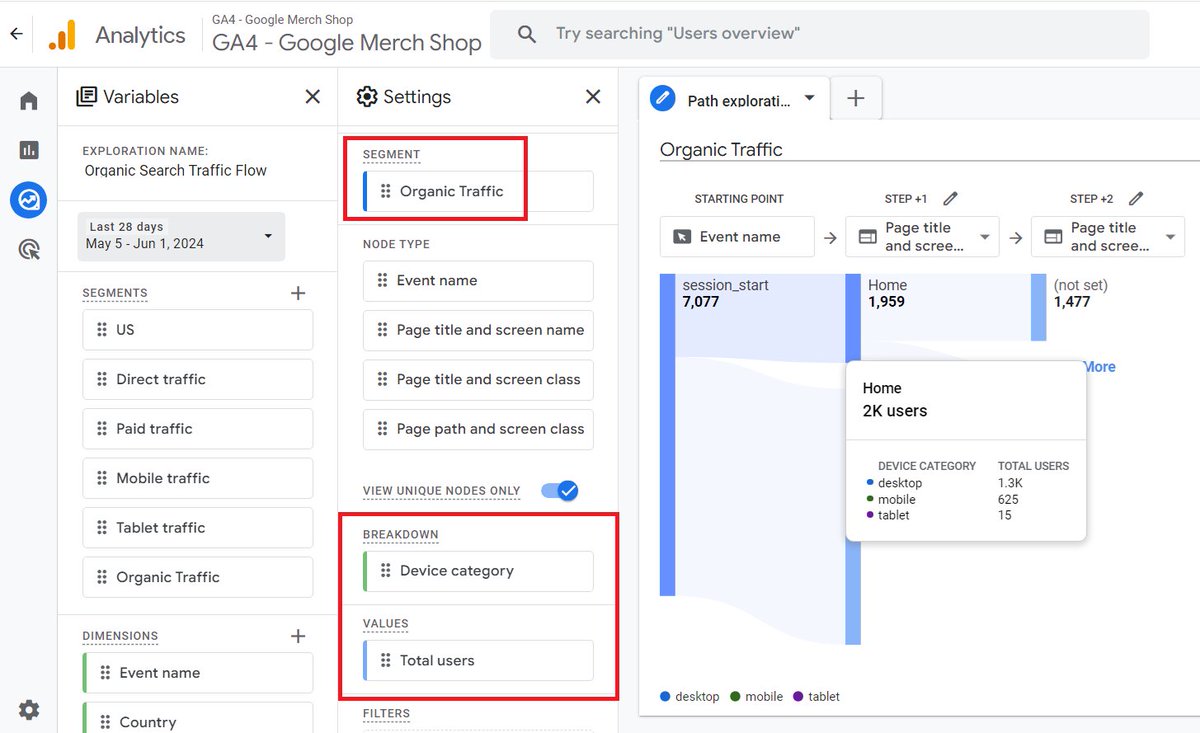Open Explore icon in the left sidebar

[x=29, y=200]
